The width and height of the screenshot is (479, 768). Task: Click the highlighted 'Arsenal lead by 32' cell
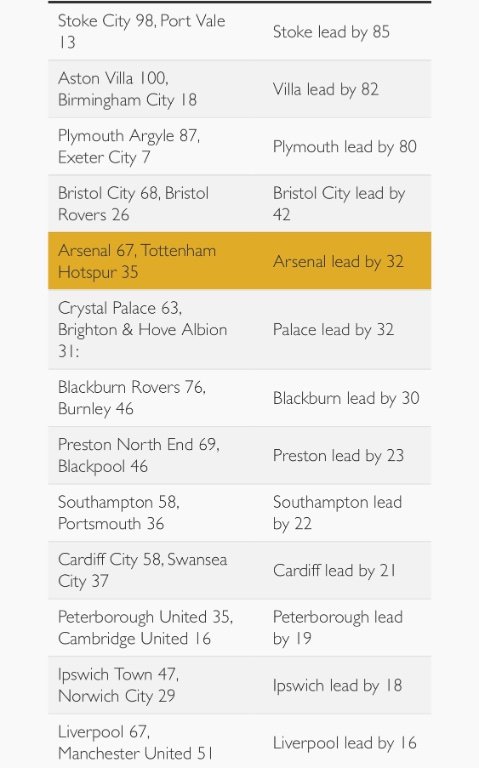point(338,261)
